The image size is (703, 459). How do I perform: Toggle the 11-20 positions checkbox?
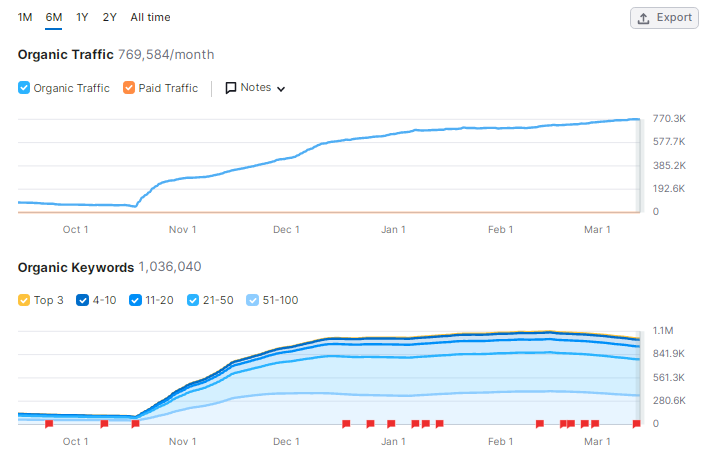[135, 300]
